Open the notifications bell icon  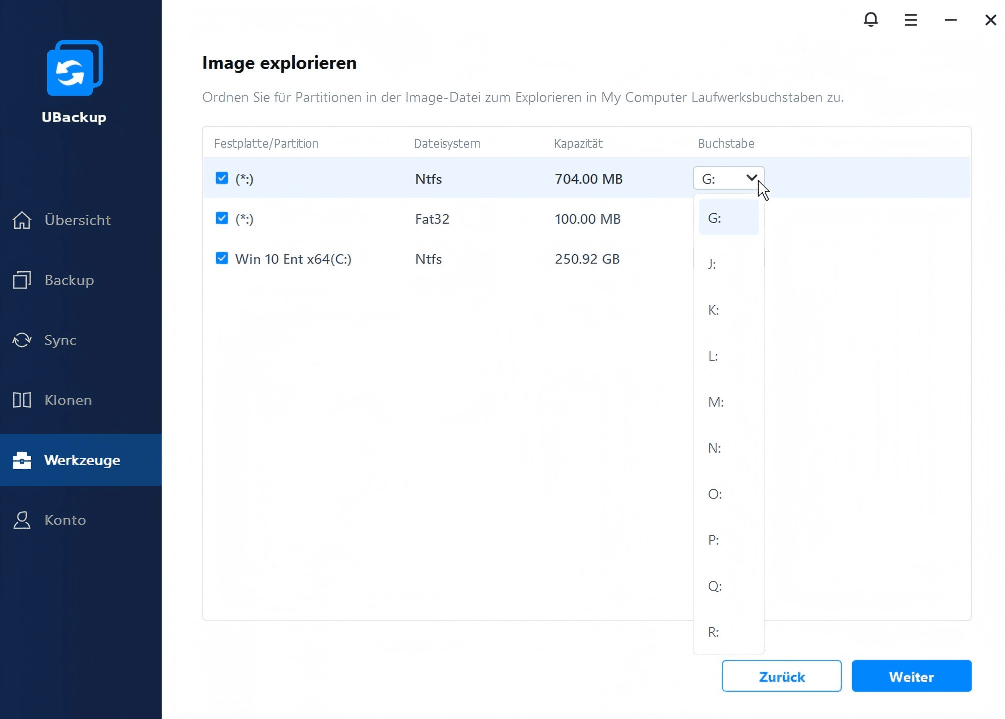point(871,20)
